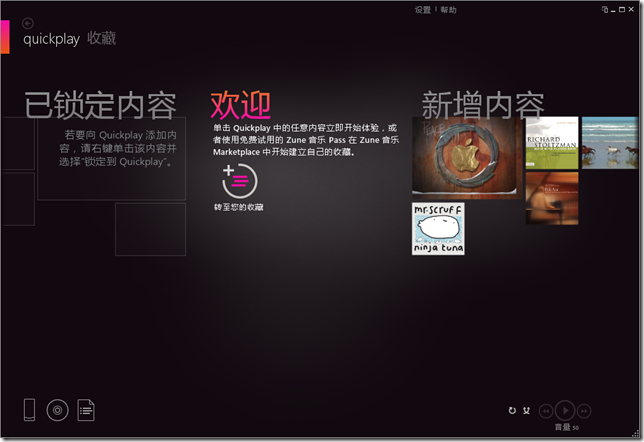Open 帮助 help menu
Screen dimensions: 644x442
pyautogui.click(x=448, y=10)
